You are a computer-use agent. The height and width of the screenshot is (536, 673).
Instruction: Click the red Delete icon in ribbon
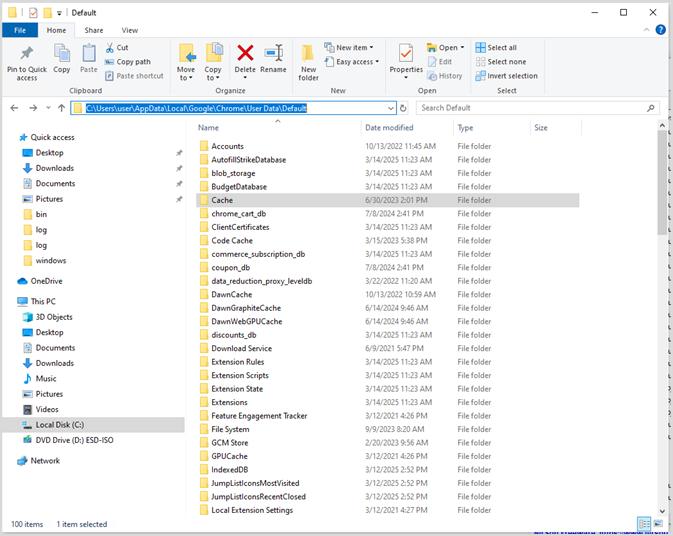click(245, 53)
